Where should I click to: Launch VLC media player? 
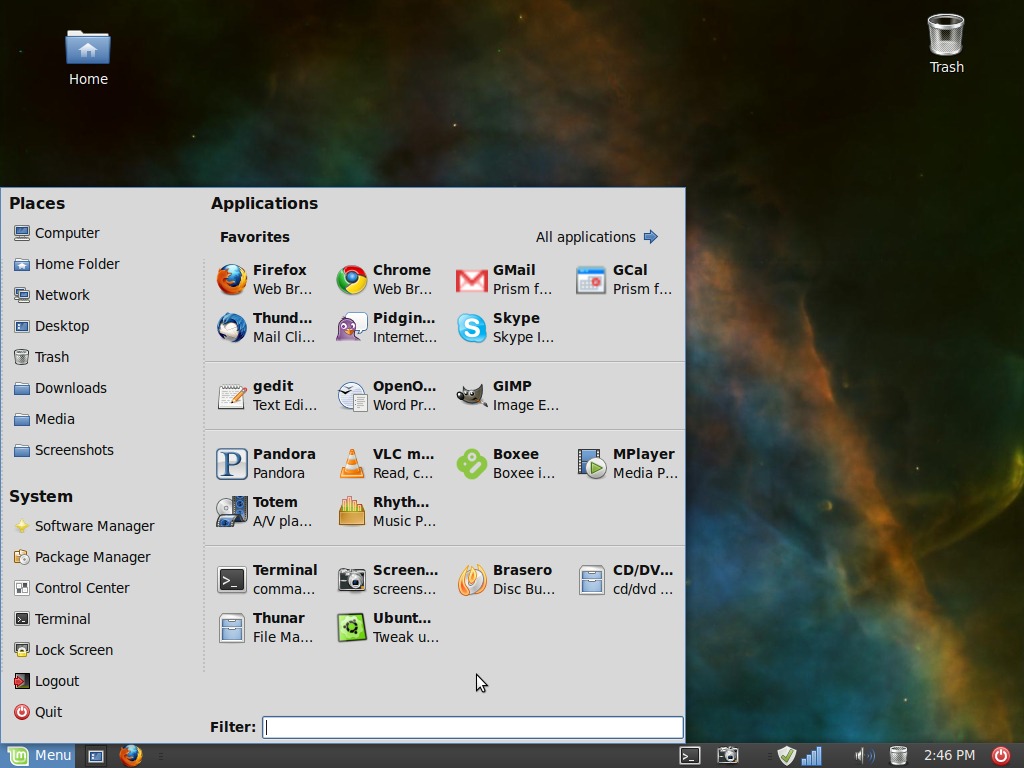click(x=385, y=464)
